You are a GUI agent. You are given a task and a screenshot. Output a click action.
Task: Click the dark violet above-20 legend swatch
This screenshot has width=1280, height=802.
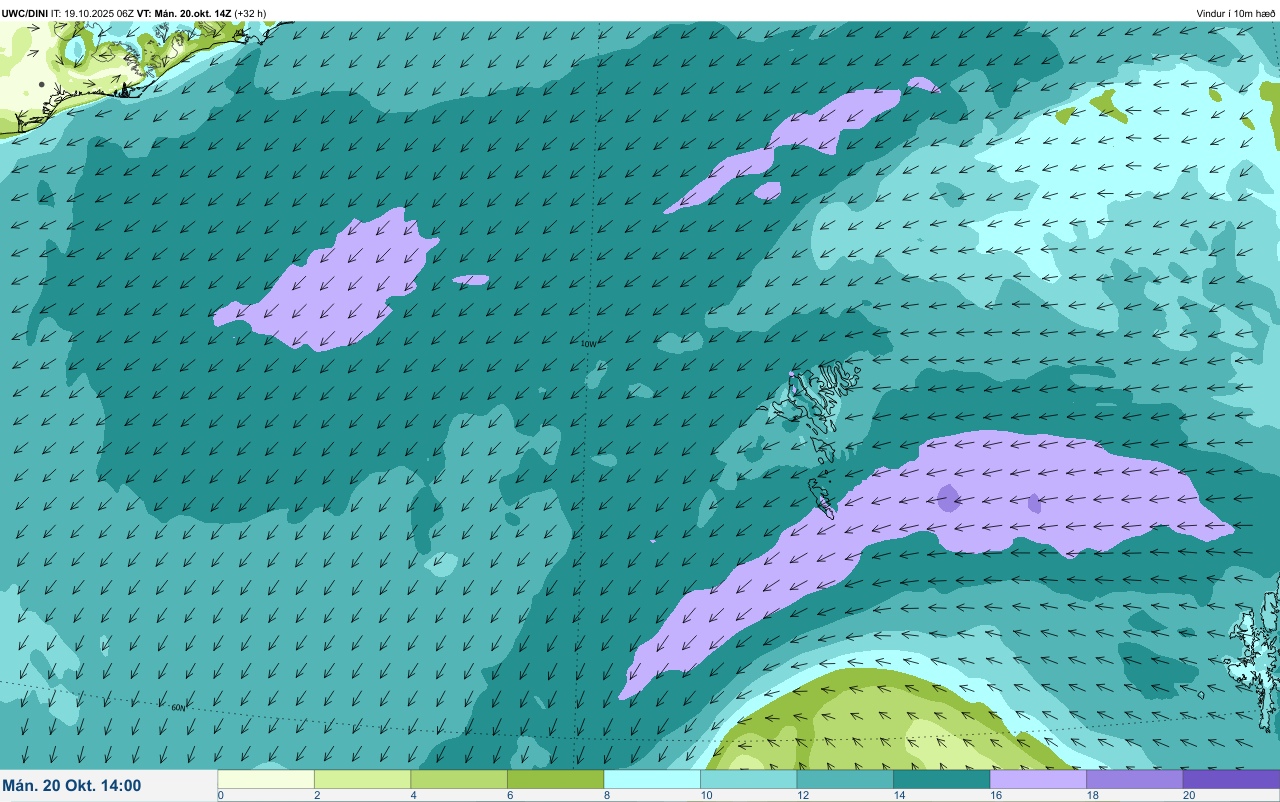(1231, 779)
